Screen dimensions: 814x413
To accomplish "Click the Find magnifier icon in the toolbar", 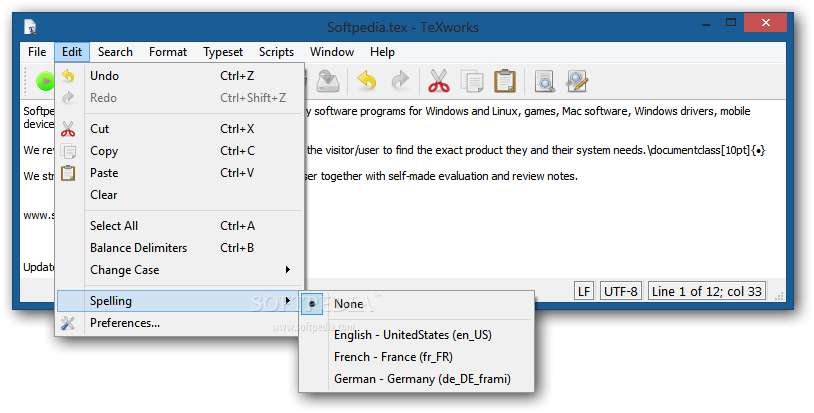I will pos(544,81).
